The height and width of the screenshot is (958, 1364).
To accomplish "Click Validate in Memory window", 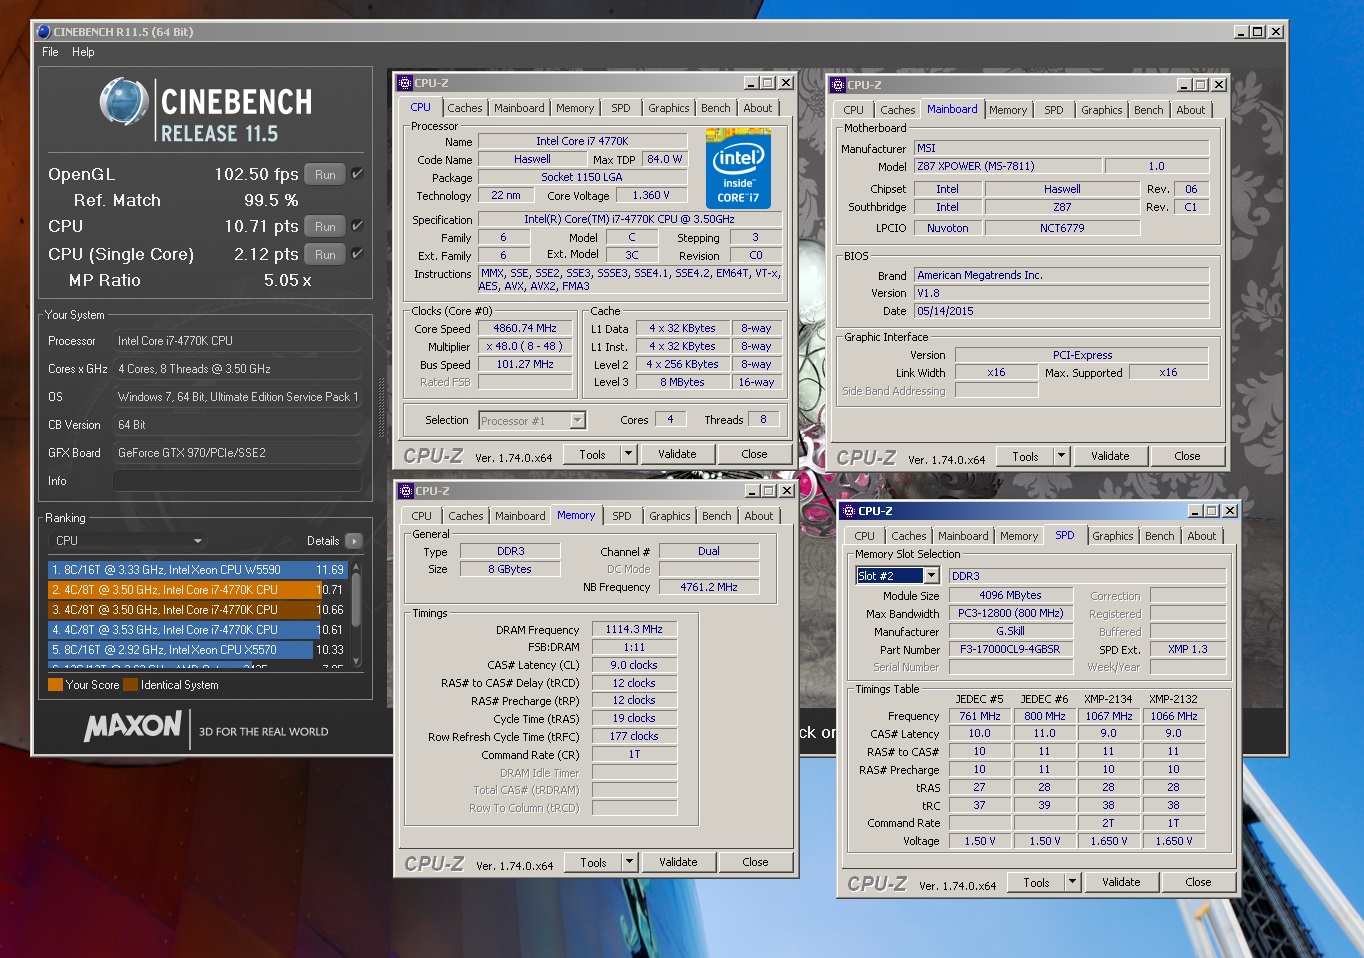I will 678,863.
